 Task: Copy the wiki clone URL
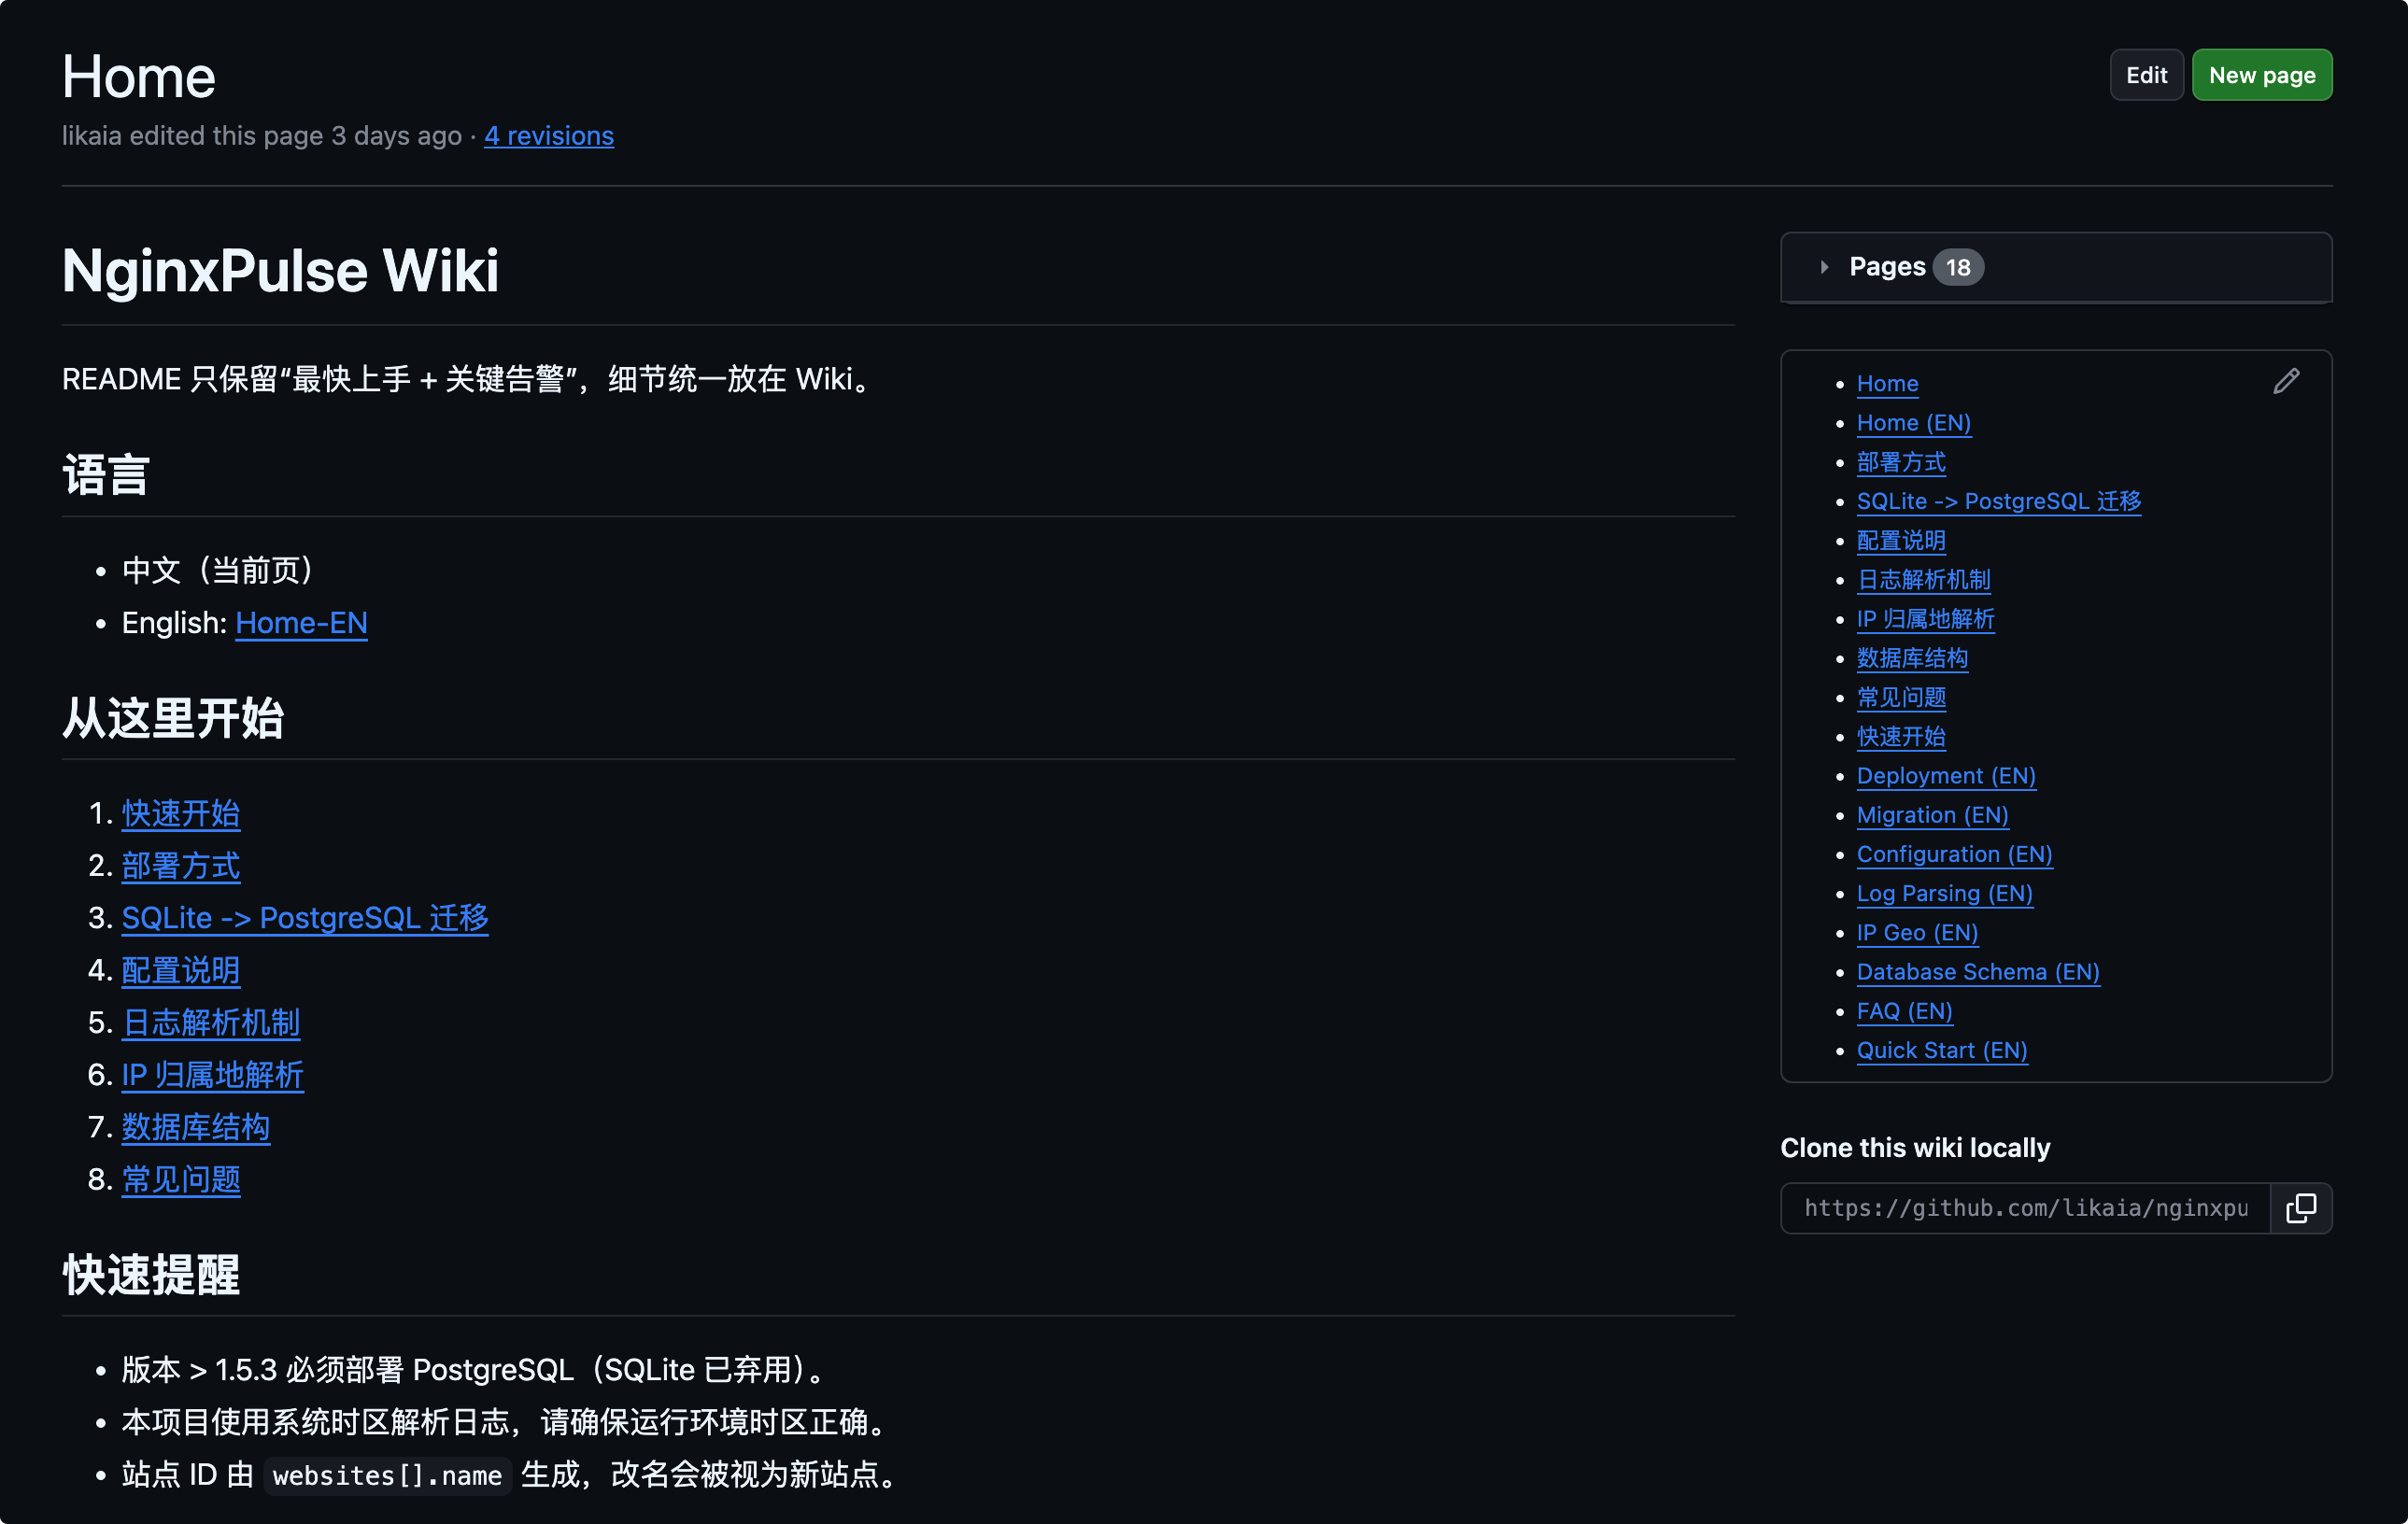[x=2300, y=1208]
